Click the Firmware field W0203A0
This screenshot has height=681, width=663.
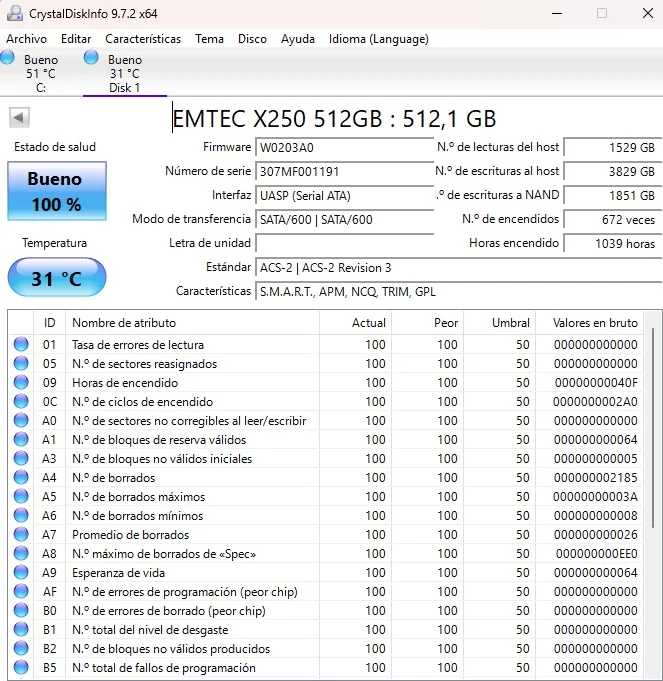(344, 148)
